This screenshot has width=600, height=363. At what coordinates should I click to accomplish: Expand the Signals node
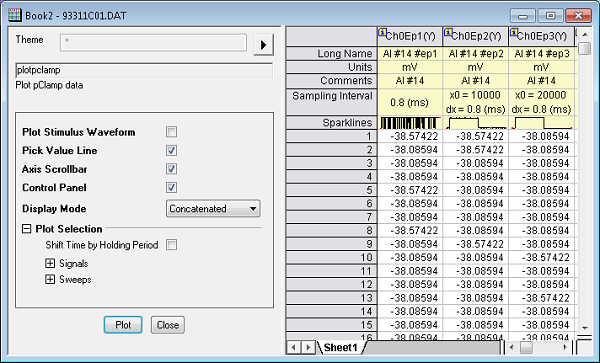(50, 264)
